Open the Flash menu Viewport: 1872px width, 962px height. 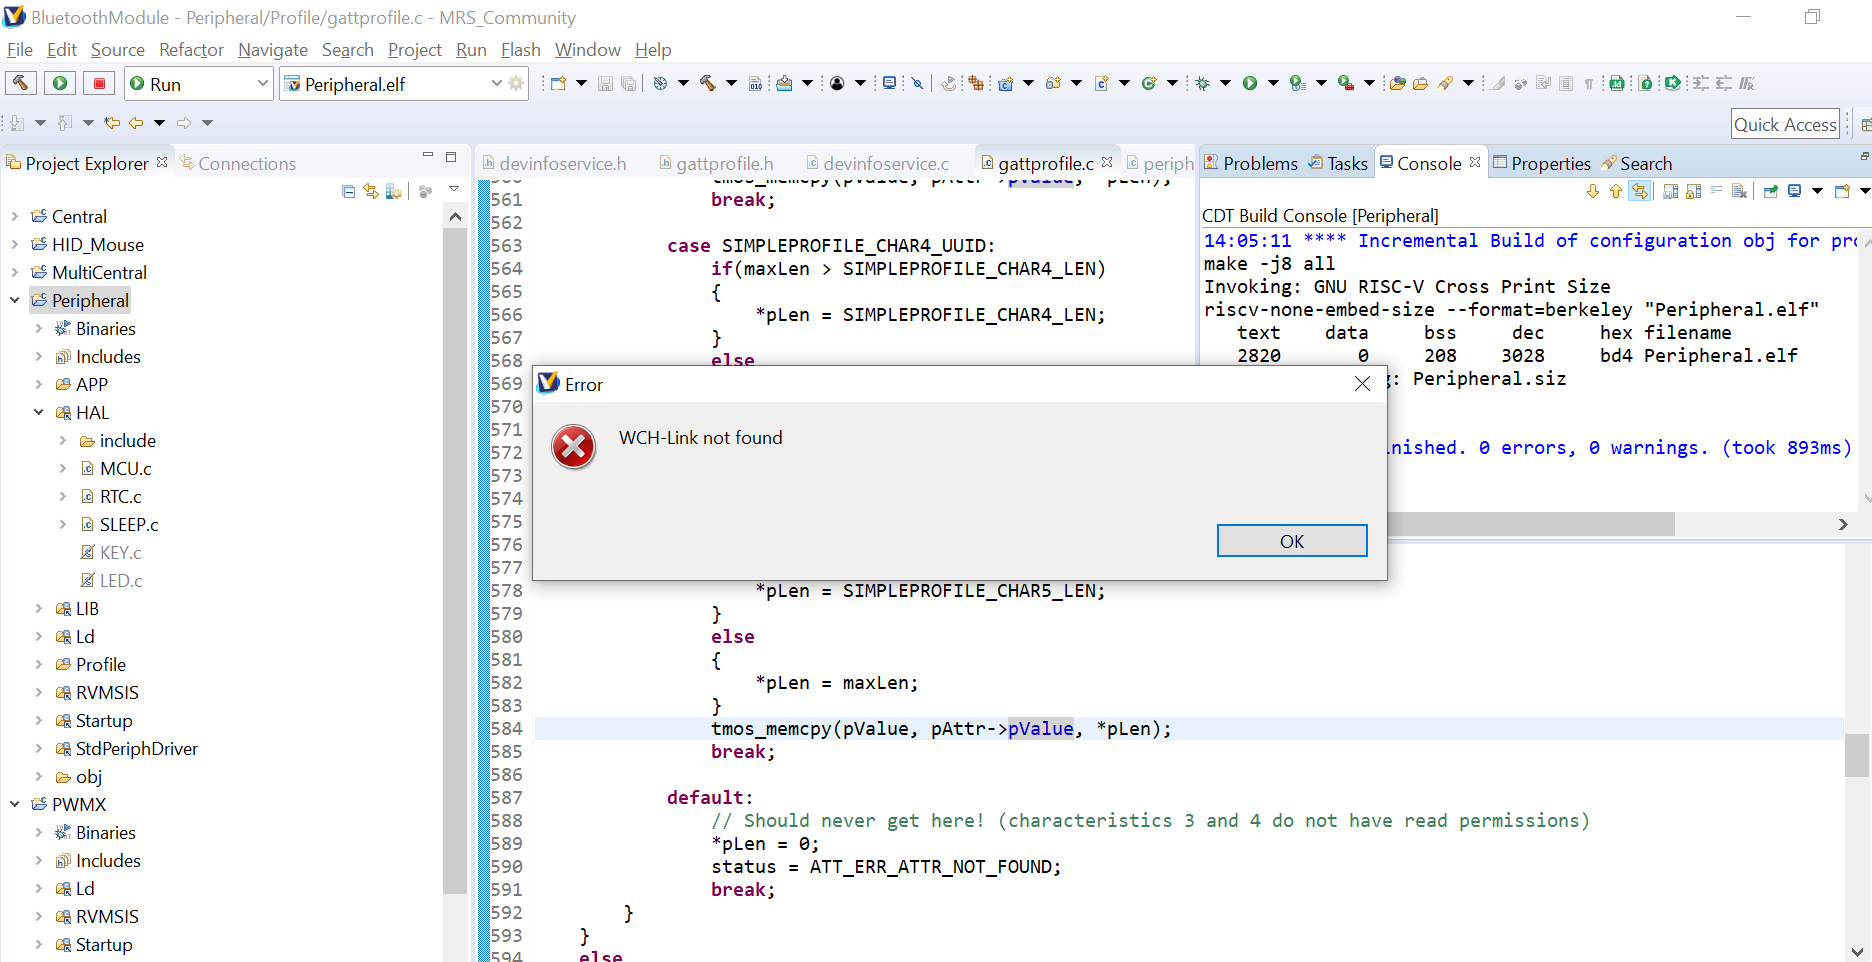click(520, 50)
